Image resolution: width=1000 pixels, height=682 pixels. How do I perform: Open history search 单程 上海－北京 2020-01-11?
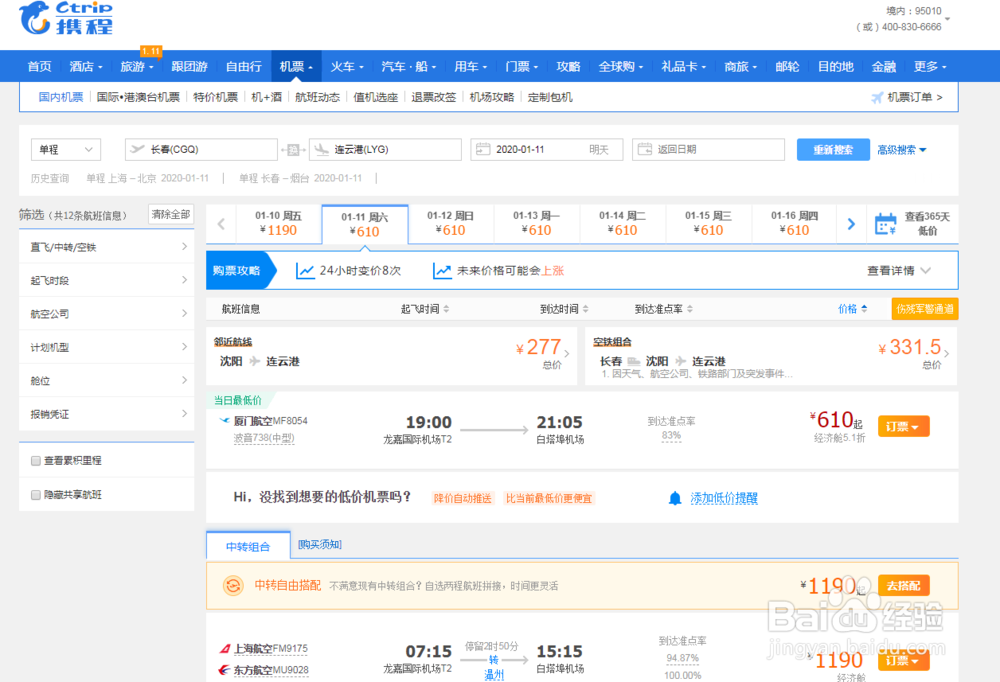pyautogui.click(x=147, y=178)
